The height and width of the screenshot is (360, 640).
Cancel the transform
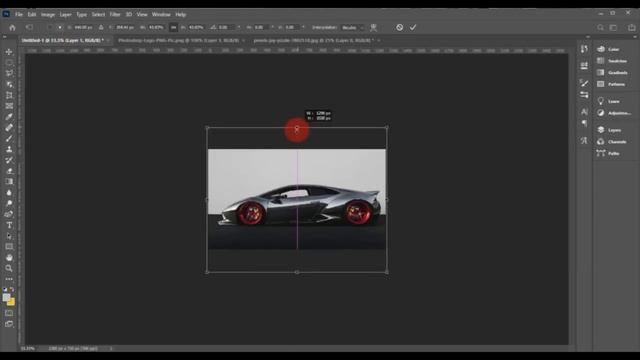pyautogui.click(x=400, y=27)
